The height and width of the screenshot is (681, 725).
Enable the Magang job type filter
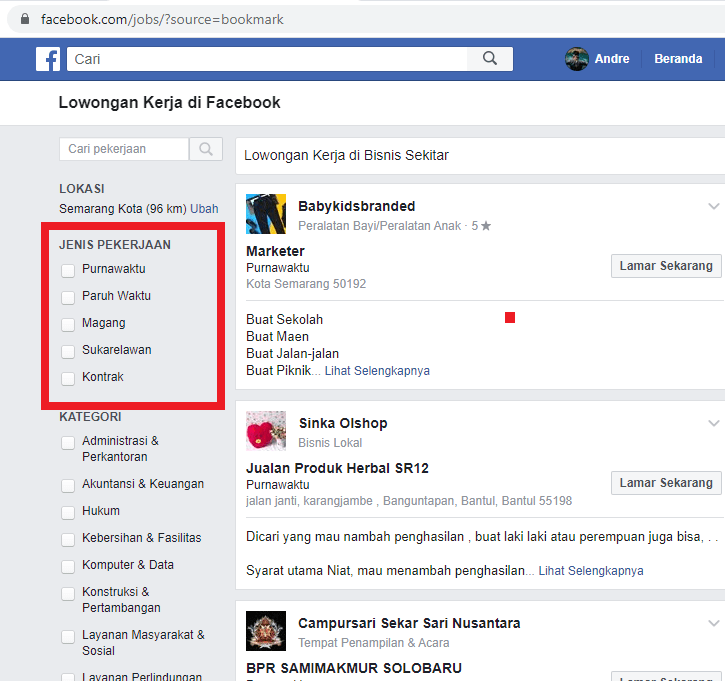[x=68, y=325]
